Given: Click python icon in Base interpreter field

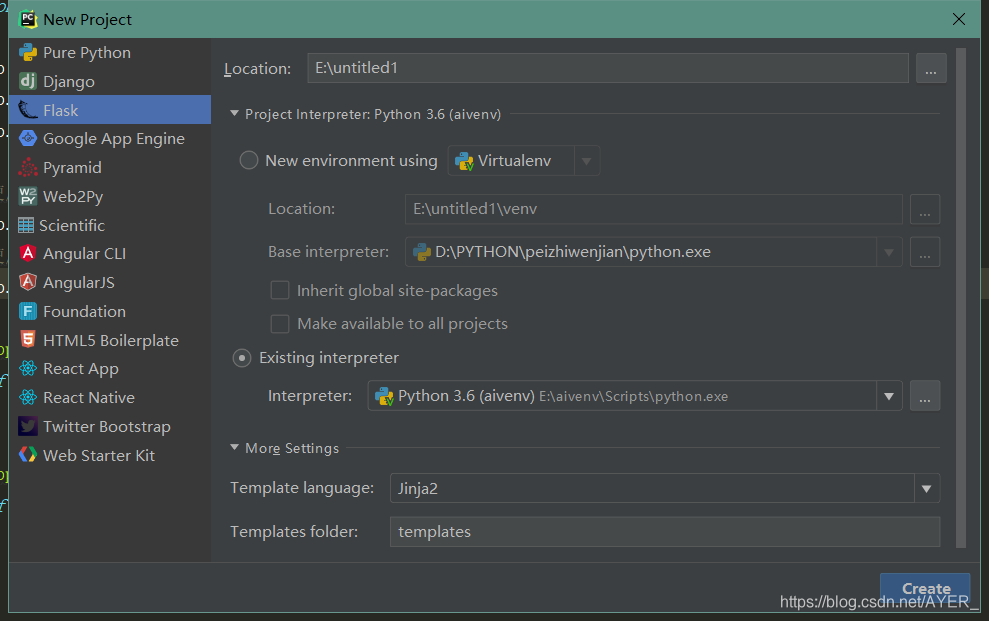Looking at the screenshot, I should pyautogui.click(x=421, y=252).
